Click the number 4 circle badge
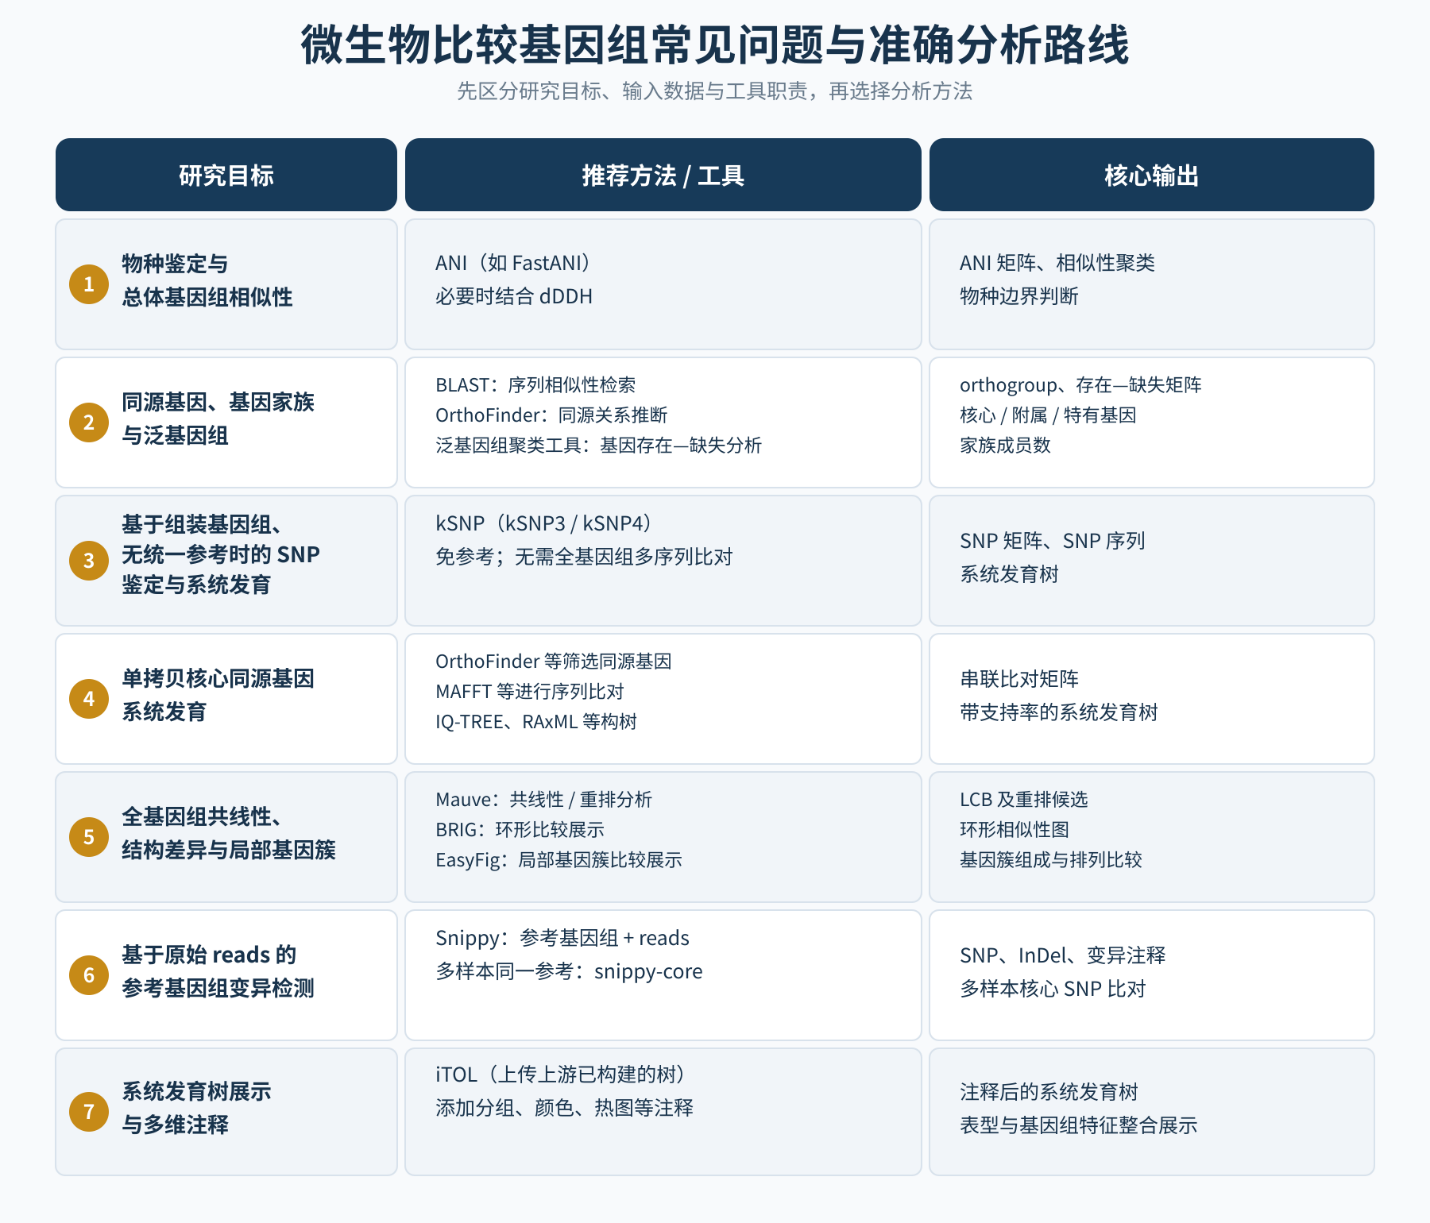Viewport: 1430px width, 1223px height. point(89,699)
